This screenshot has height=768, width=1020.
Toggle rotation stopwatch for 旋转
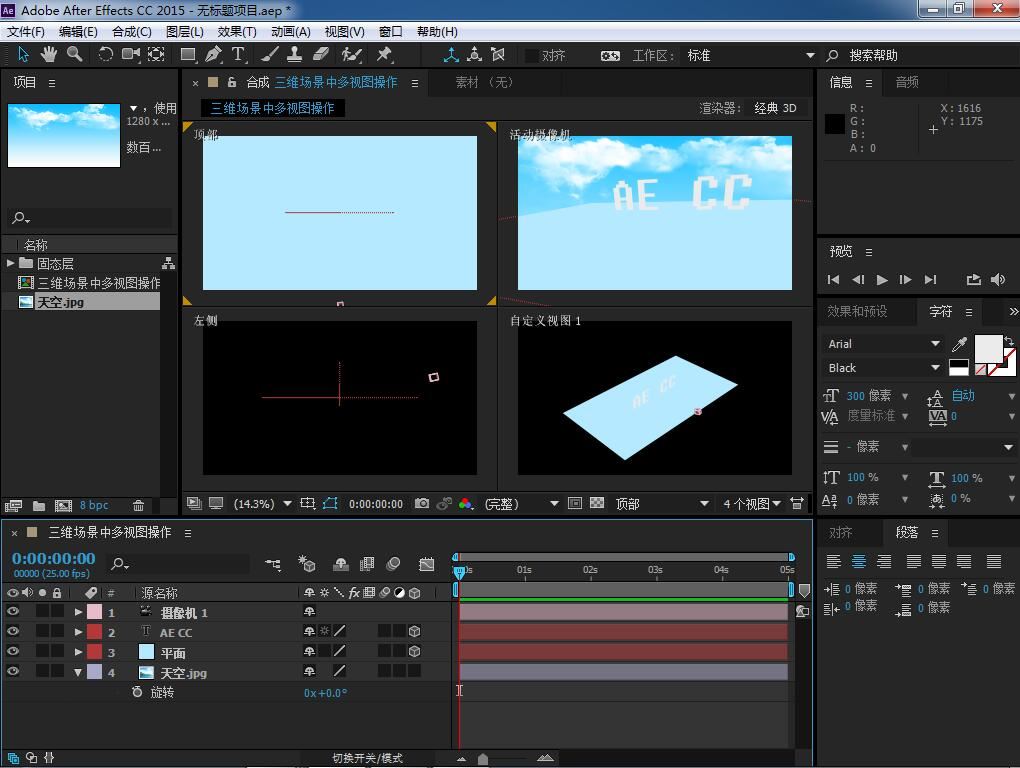point(137,692)
